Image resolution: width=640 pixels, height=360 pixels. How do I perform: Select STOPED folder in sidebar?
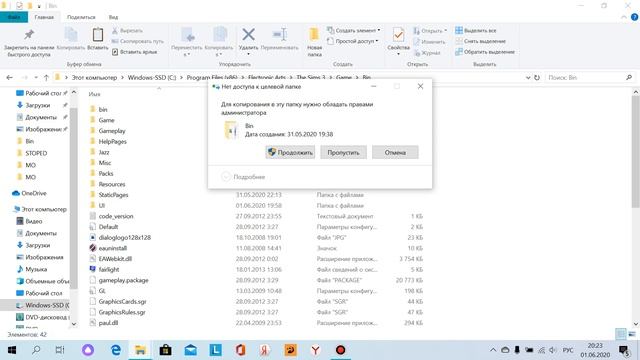pos(36,153)
